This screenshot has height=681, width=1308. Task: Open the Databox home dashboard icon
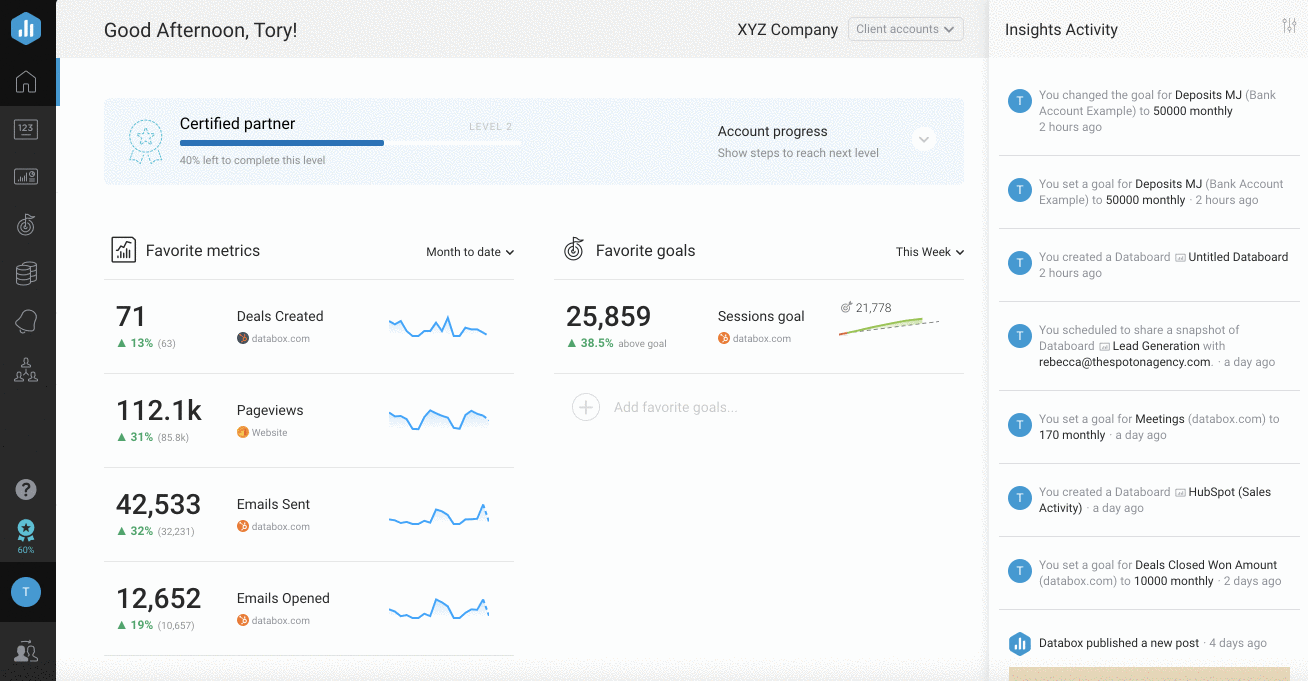pyautogui.click(x=27, y=82)
